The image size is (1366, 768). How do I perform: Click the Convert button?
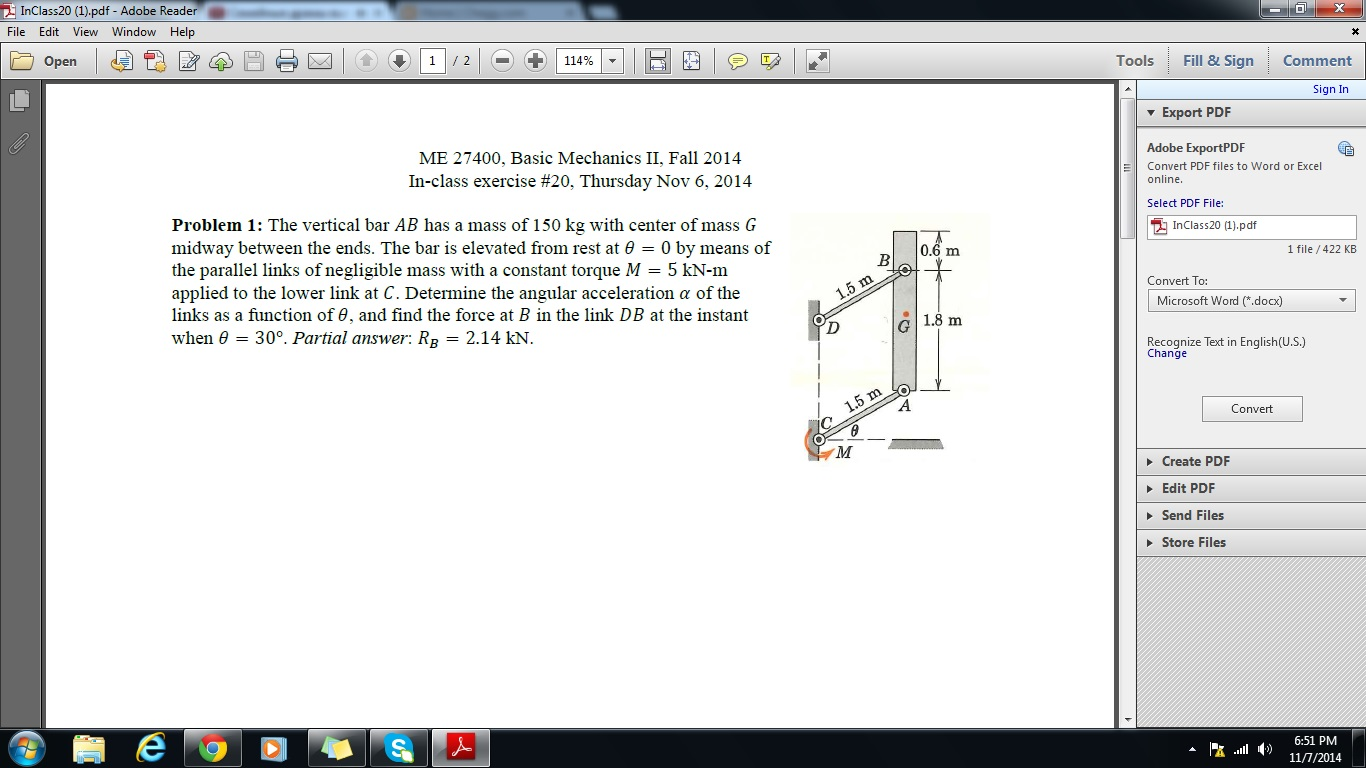point(1252,409)
